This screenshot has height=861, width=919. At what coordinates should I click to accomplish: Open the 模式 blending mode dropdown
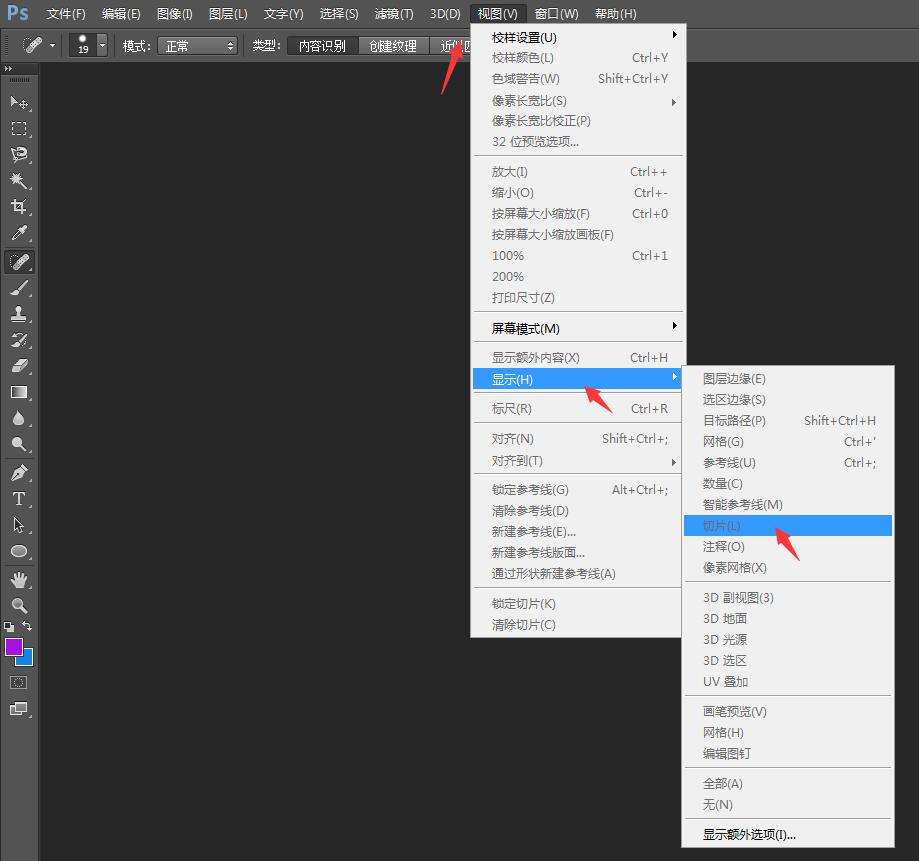[197, 46]
